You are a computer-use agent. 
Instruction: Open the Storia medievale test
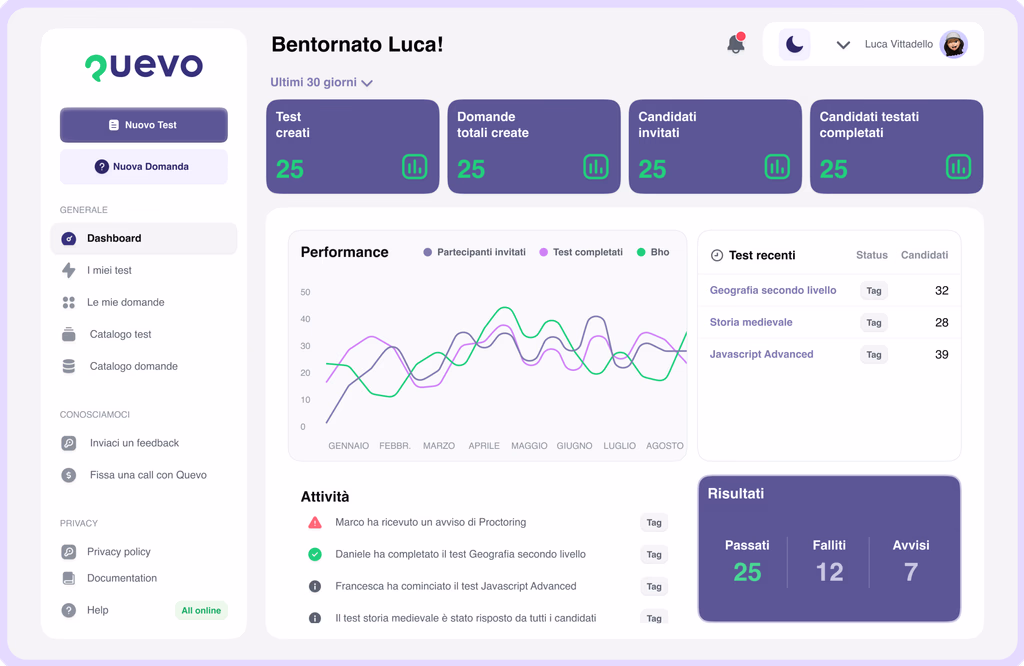point(751,322)
